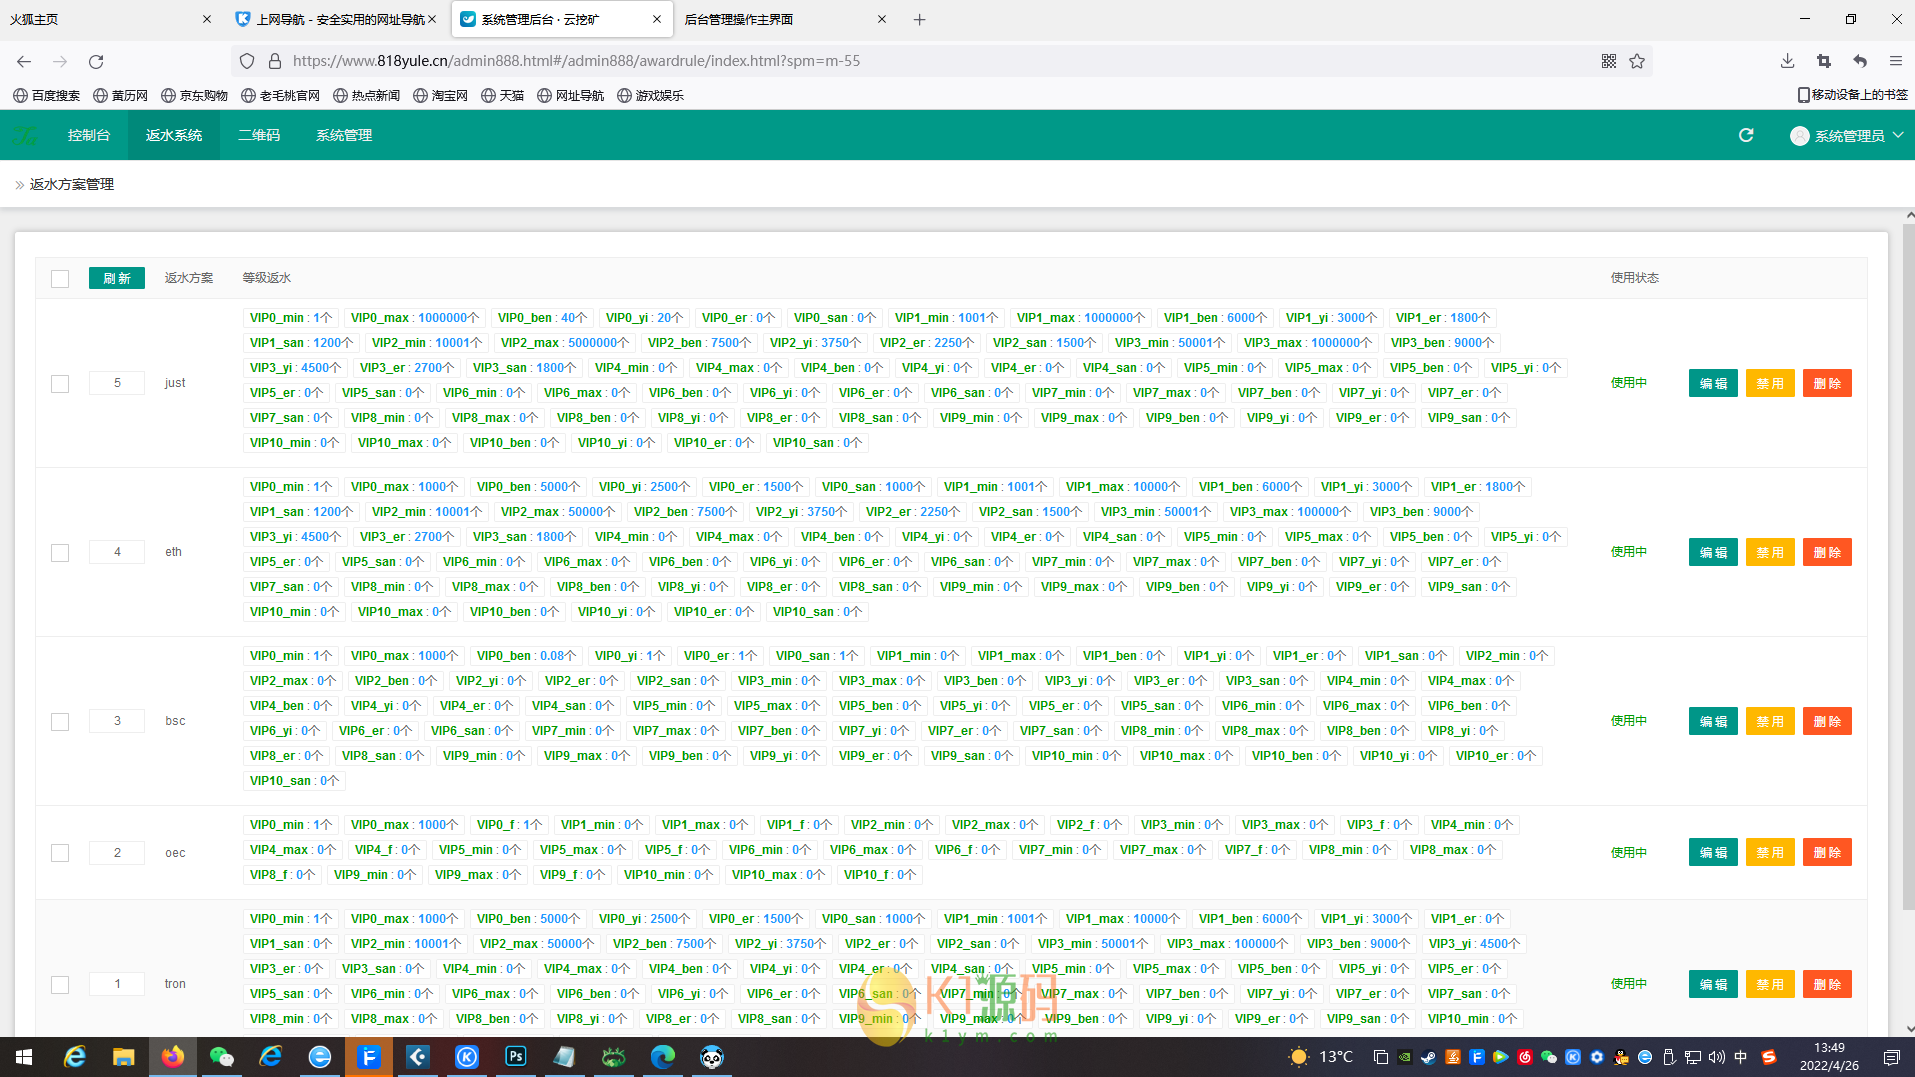Open the 淘宝网 bookmark
Screen dimensions: 1915x1077
click(x=441, y=95)
